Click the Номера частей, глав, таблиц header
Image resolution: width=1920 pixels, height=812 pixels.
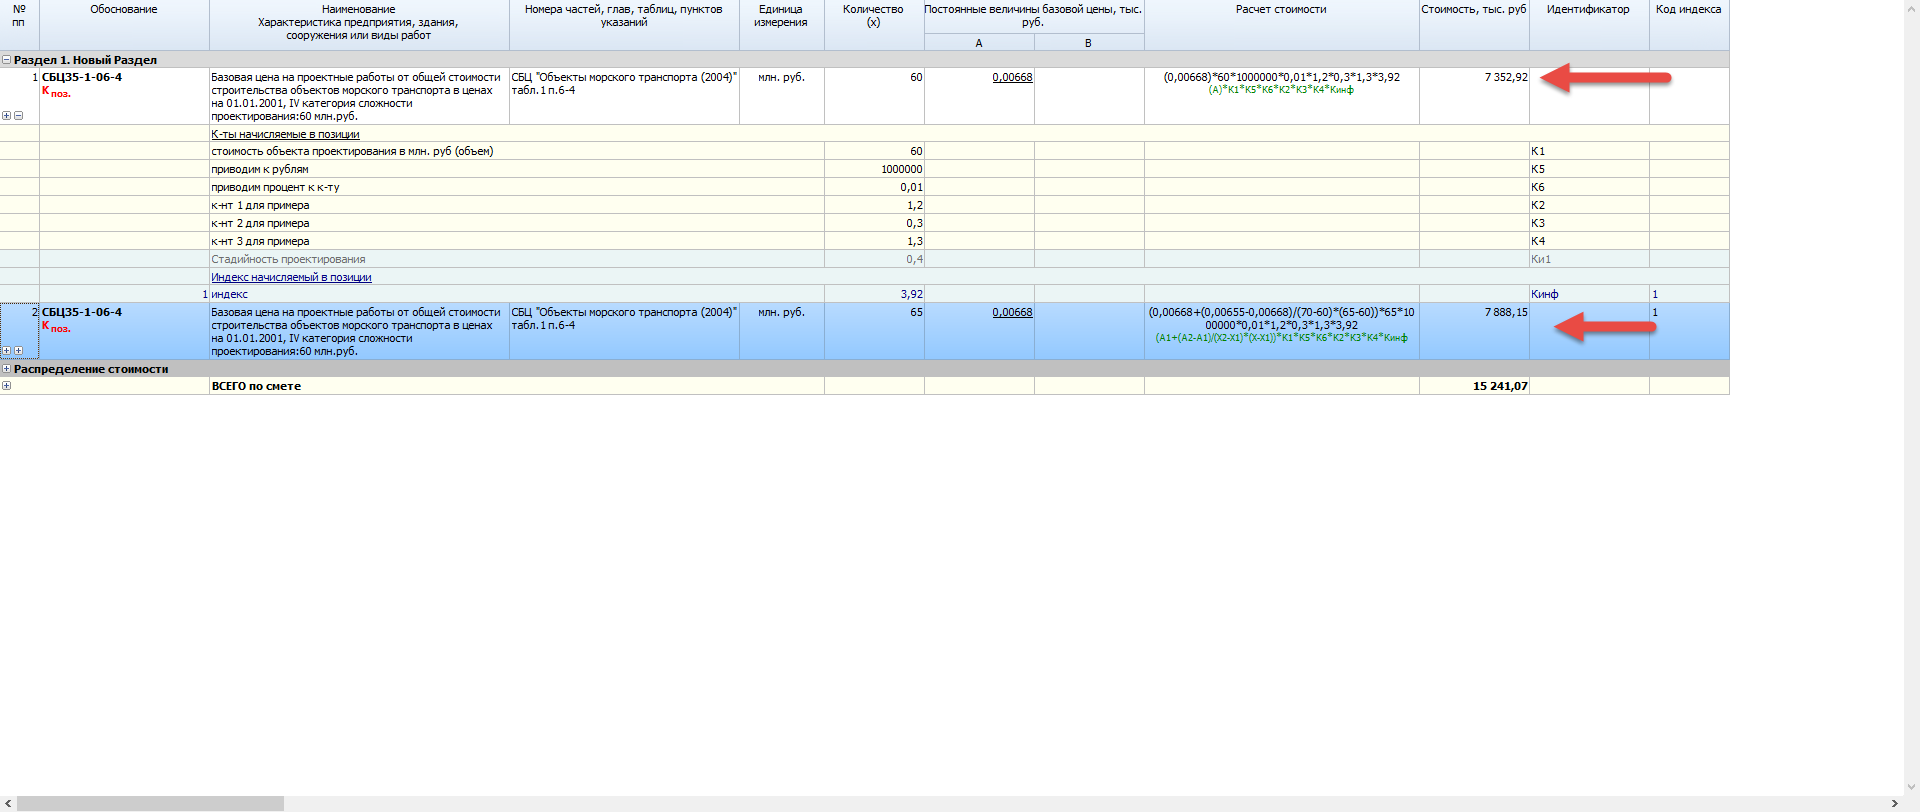[x=624, y=25]
